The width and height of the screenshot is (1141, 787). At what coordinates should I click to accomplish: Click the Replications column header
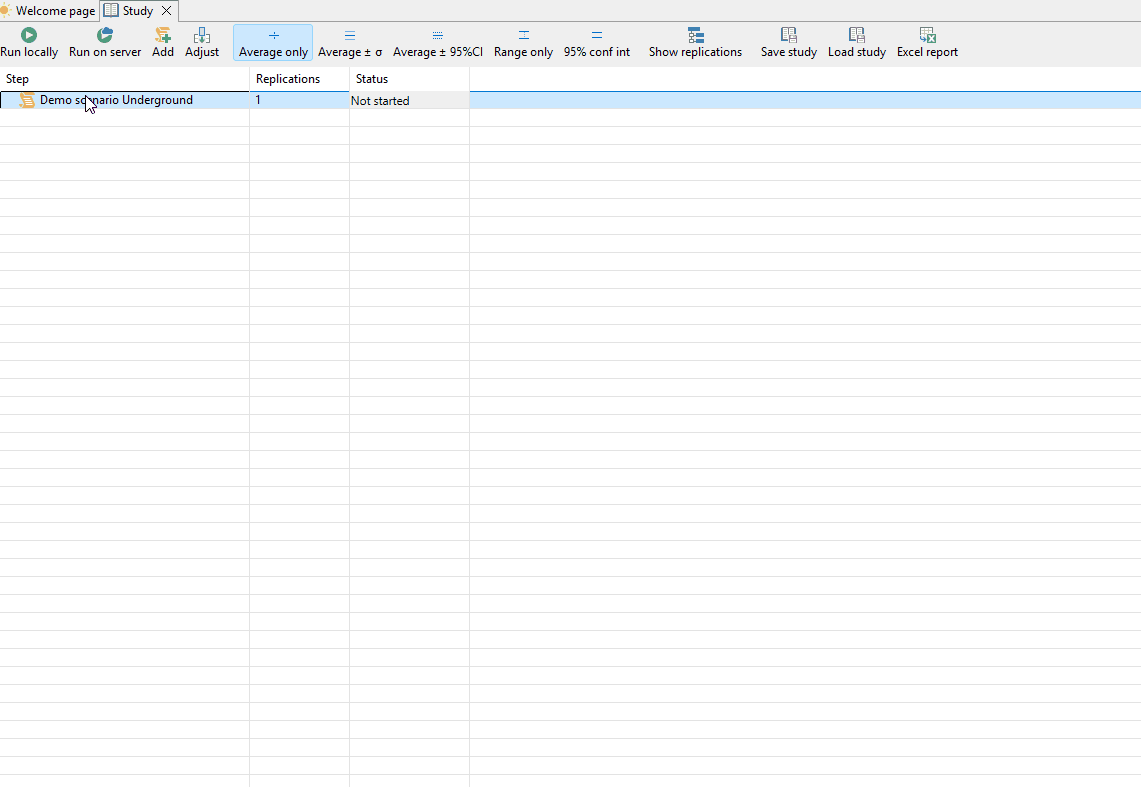pyautogui.click(x=299, y=79)
